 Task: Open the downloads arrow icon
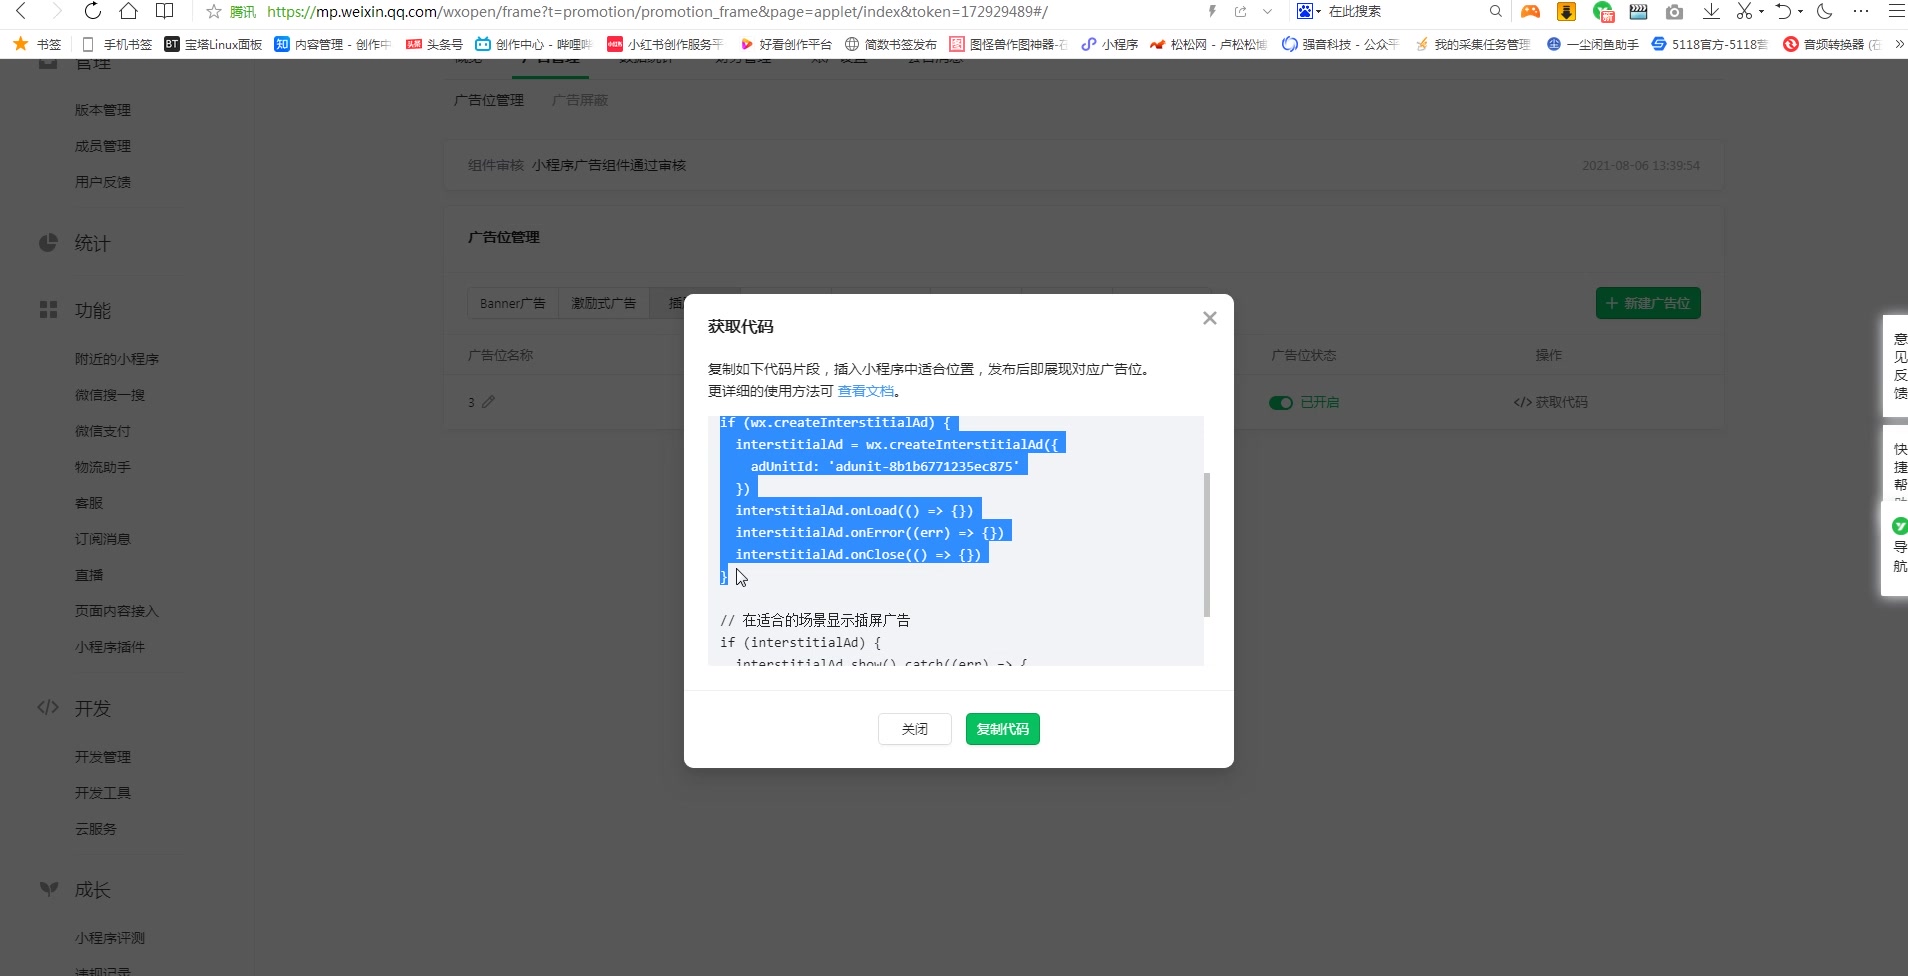point(1711,12)
